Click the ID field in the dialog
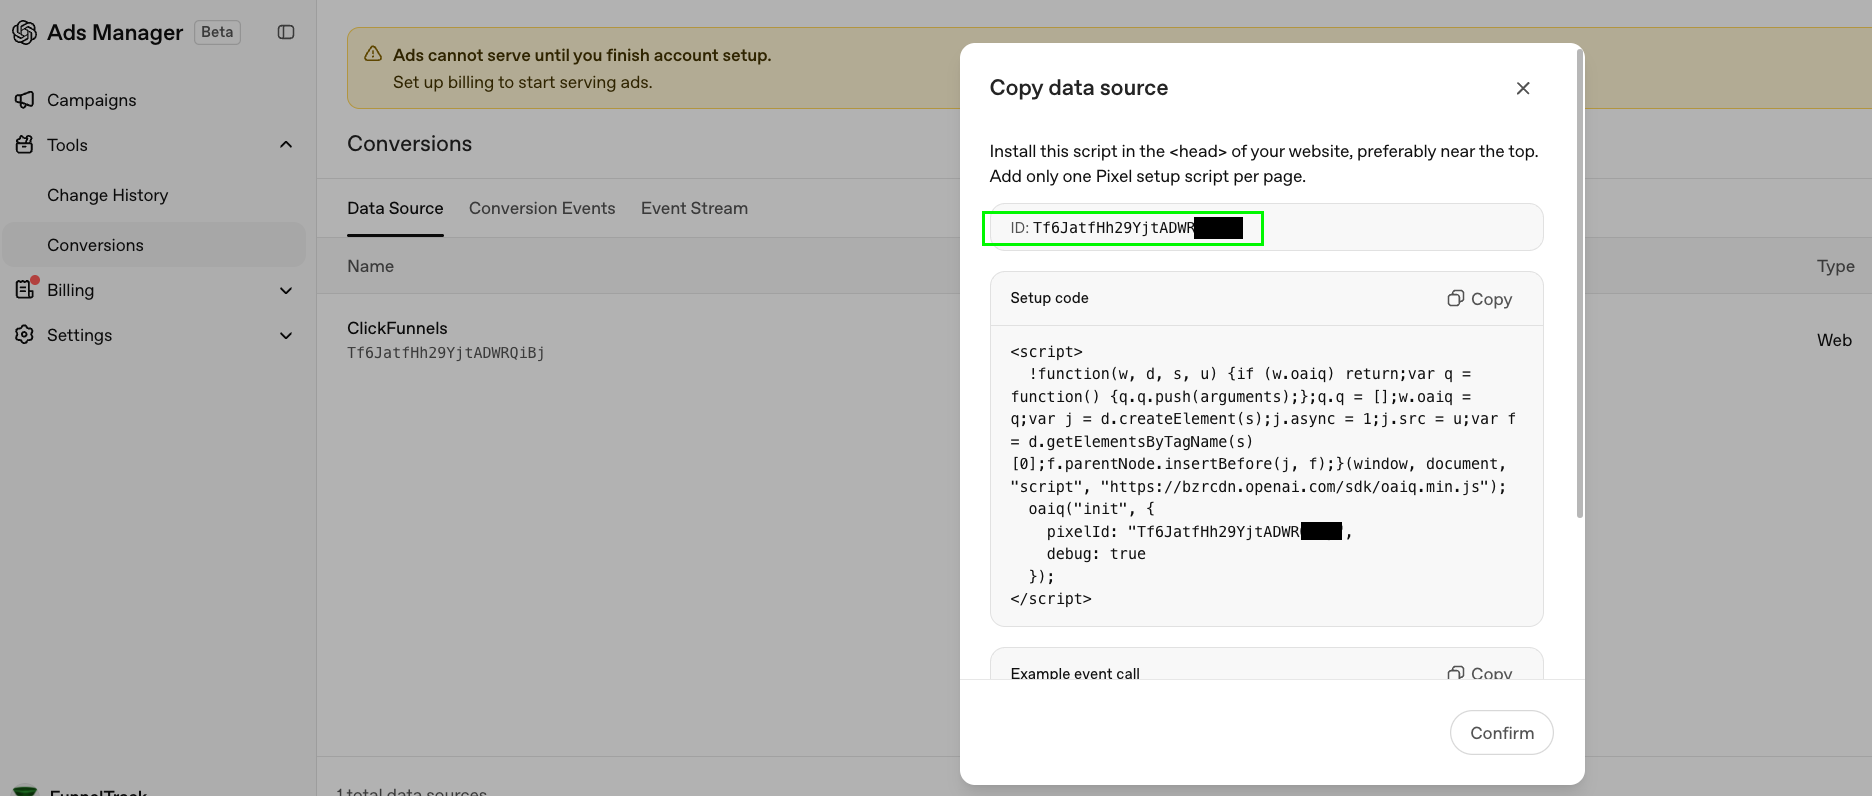 point(1266,228)
